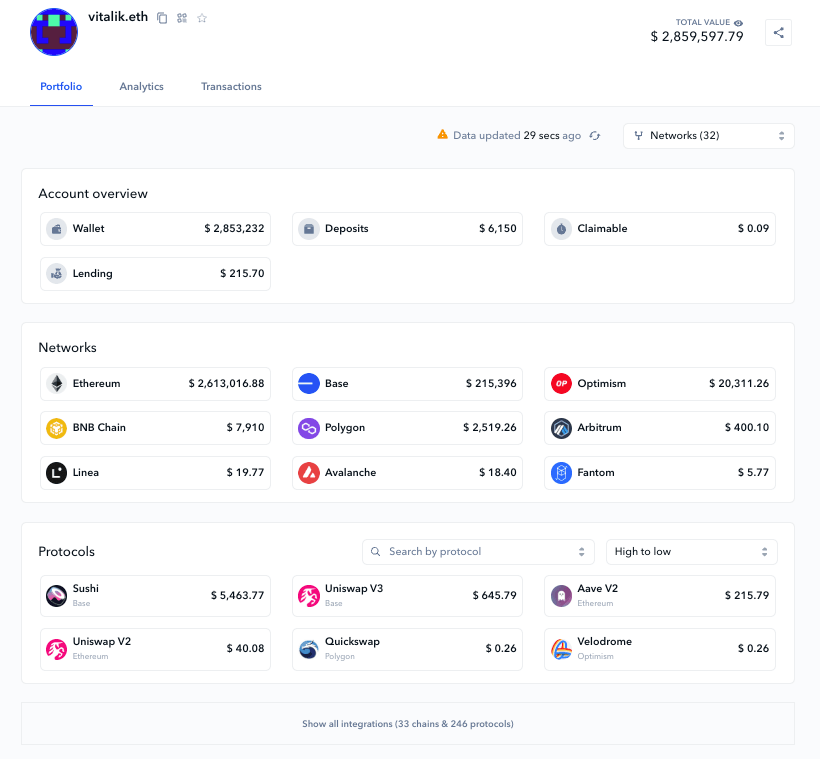Click the Fantom network logo
The image size is (820, 759).
pos(561,473)
